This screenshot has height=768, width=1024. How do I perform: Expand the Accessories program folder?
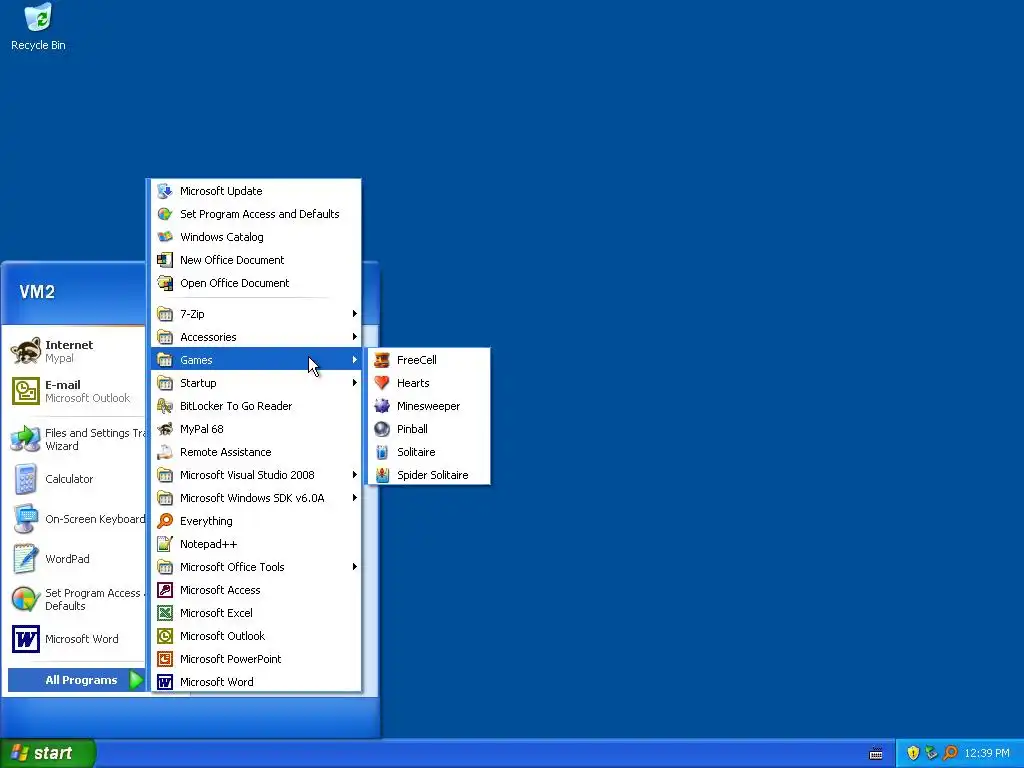point(256,337)
